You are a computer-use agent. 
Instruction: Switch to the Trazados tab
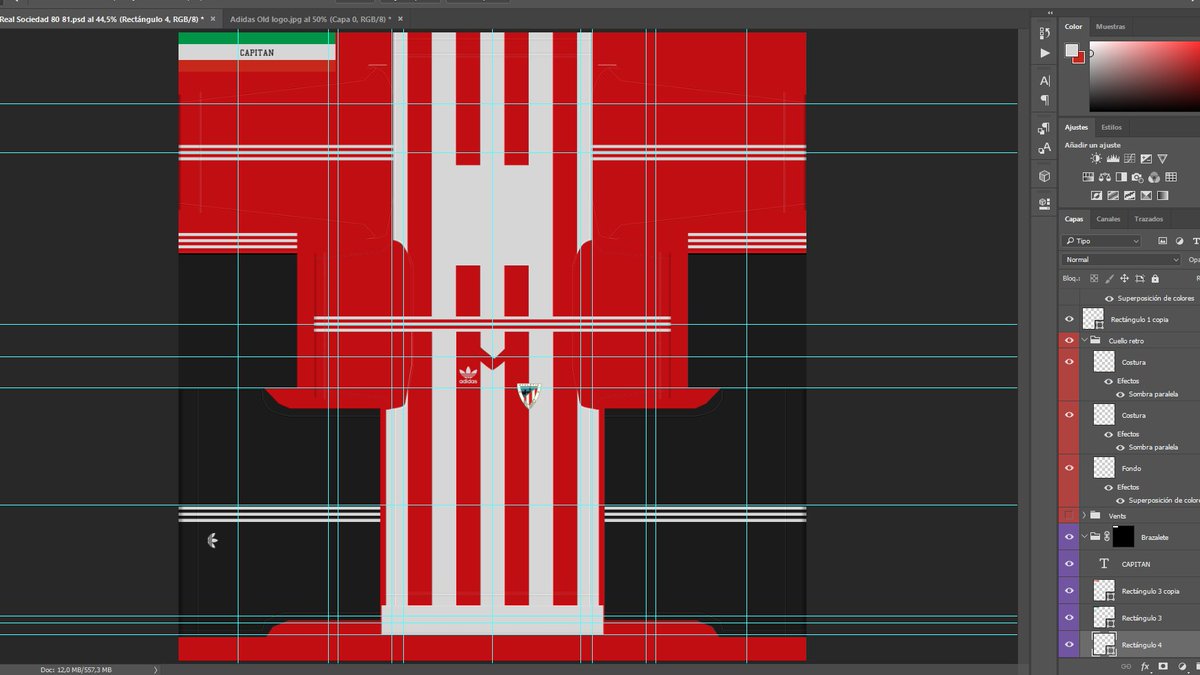click(1149, 219)
